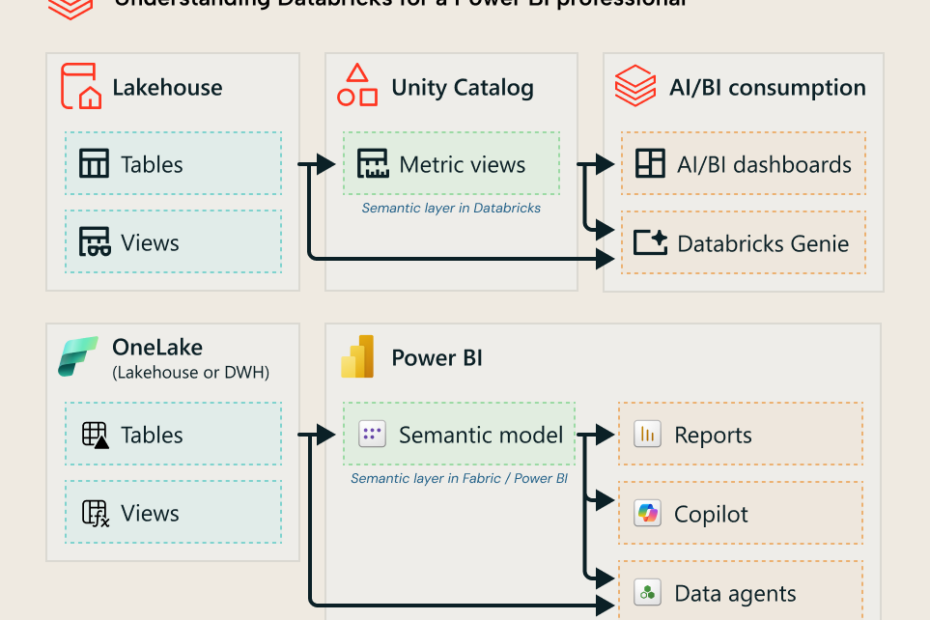Click the '(Lakehouse or DWH)' subtitle text
The width and height of the screenshot is (930, 620).
coord(191,373)
